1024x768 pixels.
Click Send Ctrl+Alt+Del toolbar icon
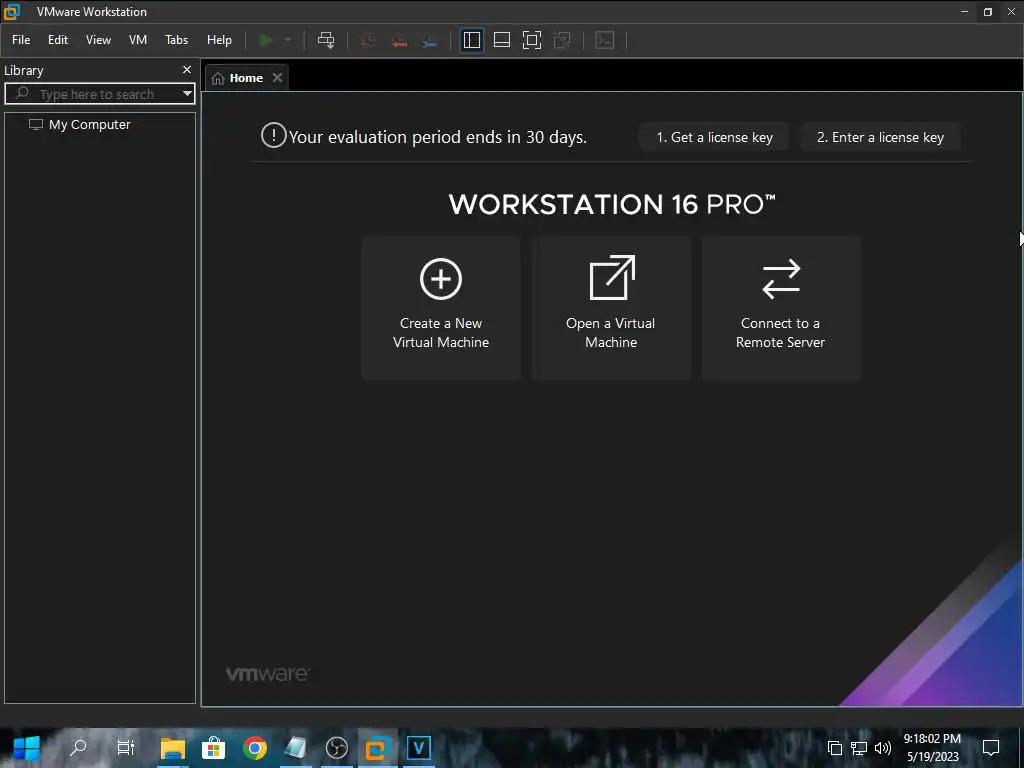(326, 40)
